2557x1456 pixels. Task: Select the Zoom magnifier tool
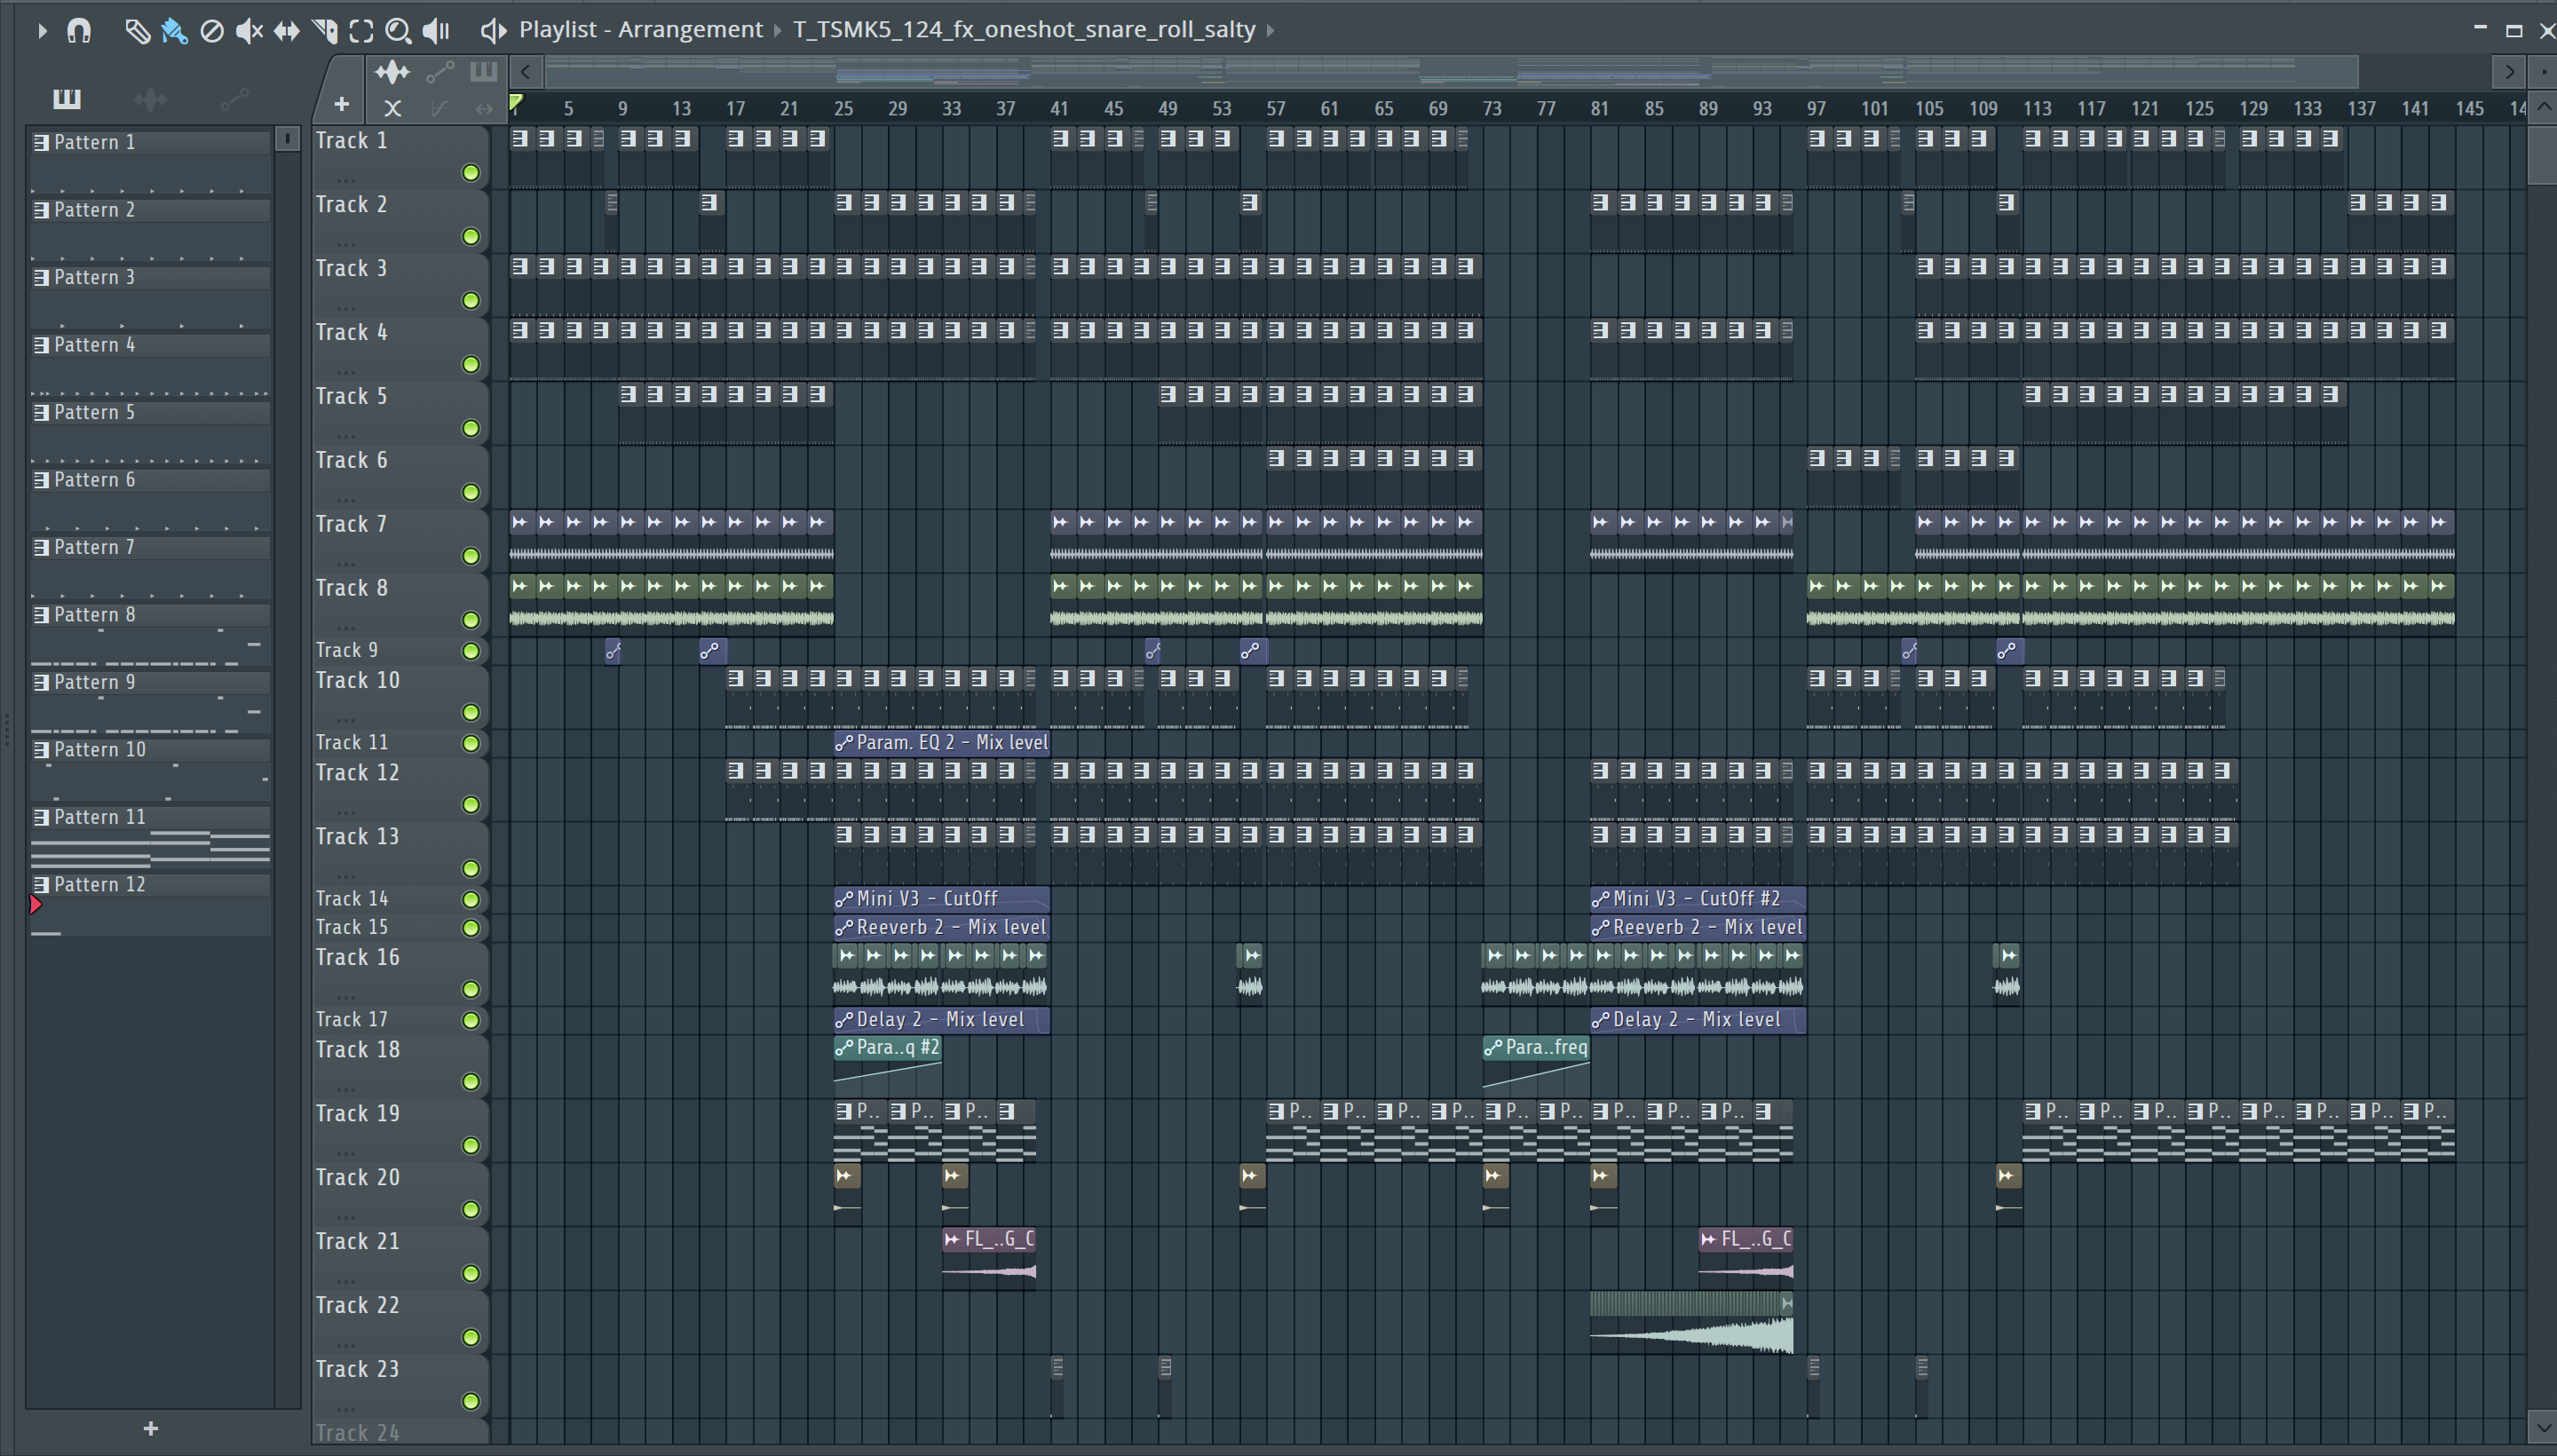[398, 31]
